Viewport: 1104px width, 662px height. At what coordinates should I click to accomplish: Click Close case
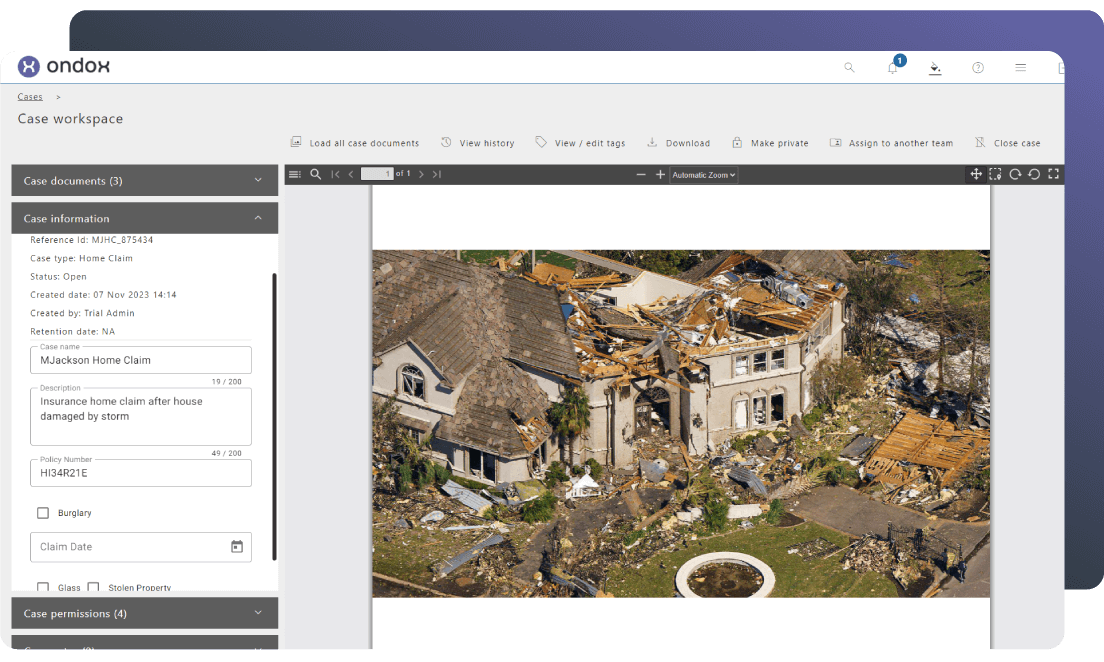tap(1008, 143)
